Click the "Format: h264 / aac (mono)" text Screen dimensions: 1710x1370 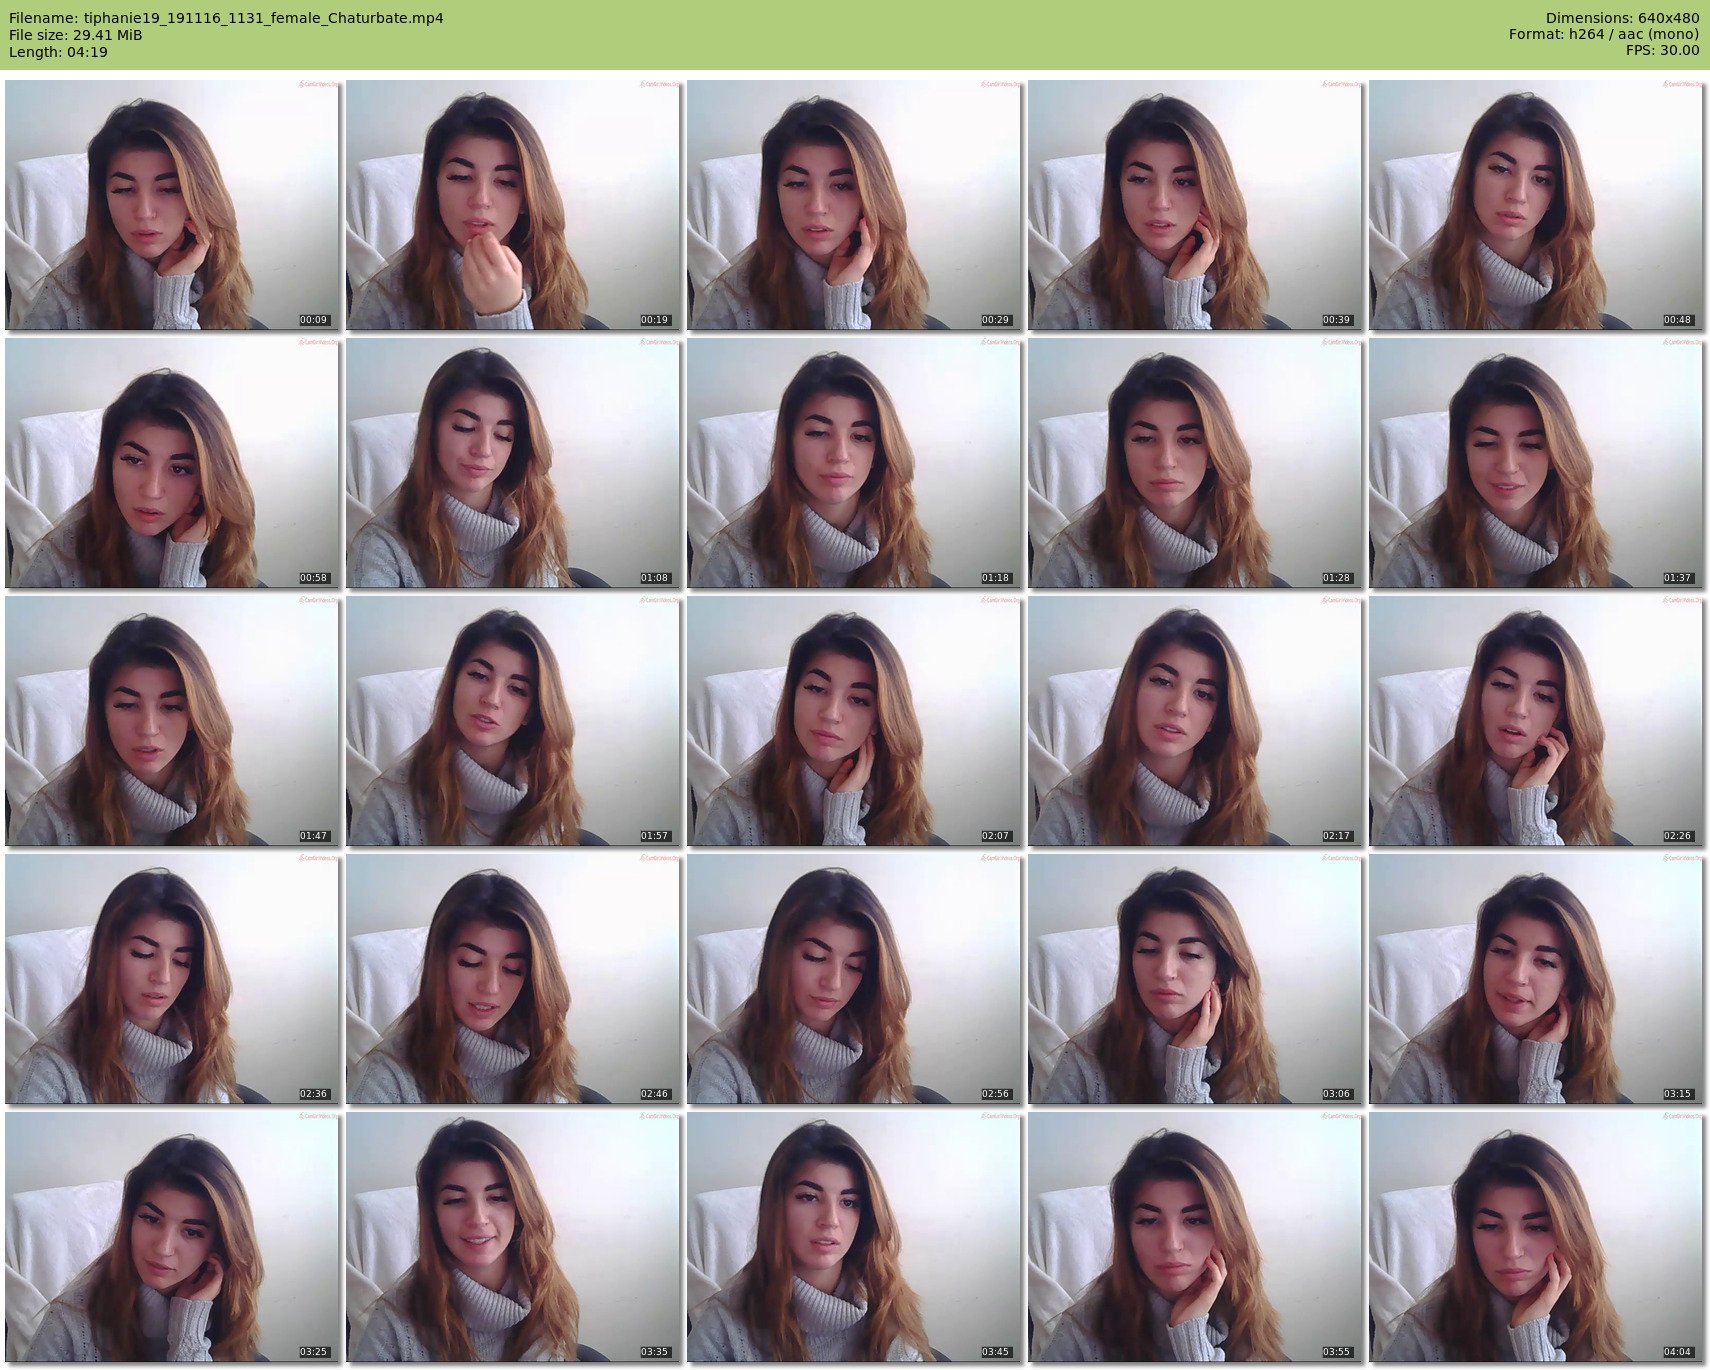1604,35
